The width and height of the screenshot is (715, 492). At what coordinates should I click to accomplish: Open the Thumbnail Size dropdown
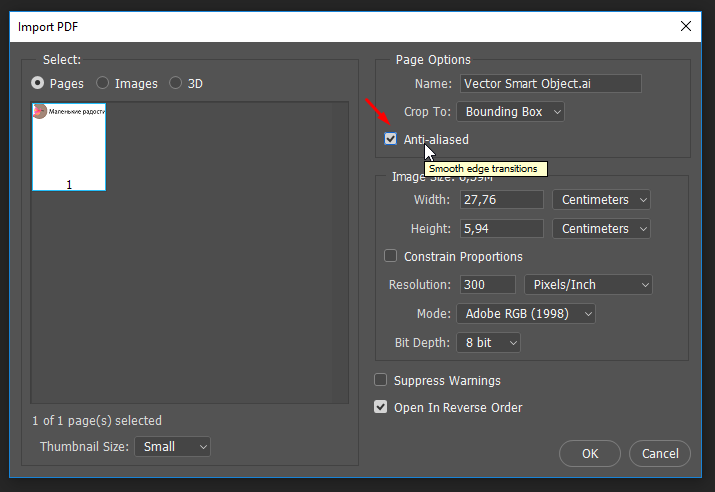(173, 447)
